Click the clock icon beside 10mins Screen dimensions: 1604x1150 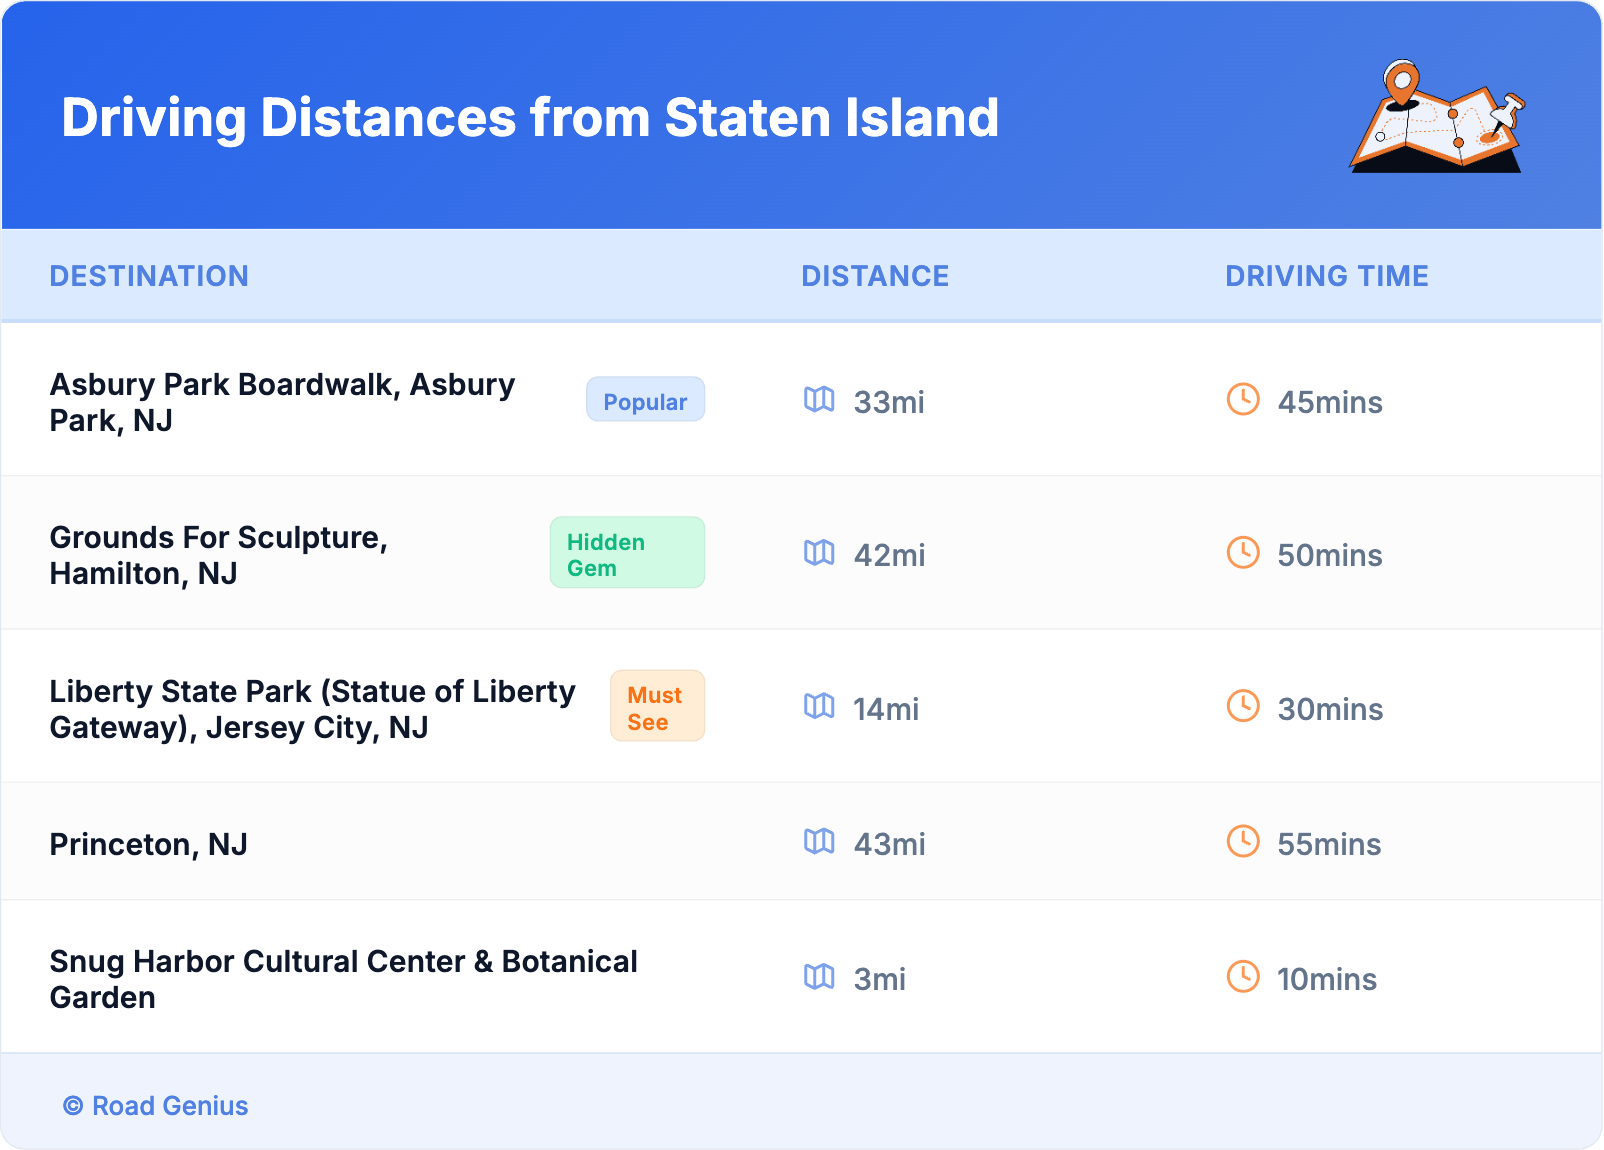1243,977
